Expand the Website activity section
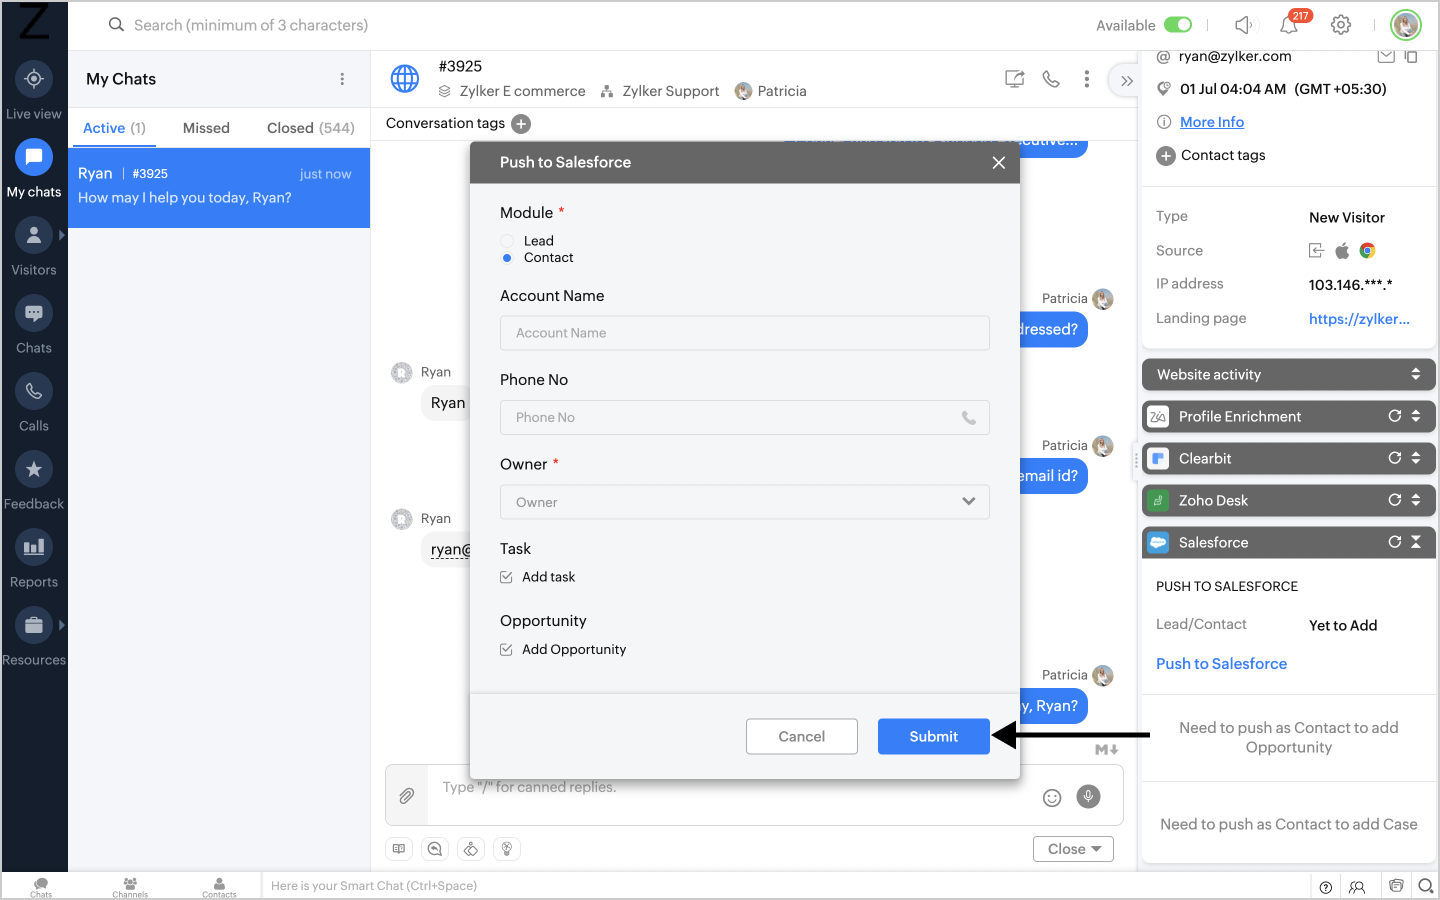Viewport: 1440px width, 900px height. 1416,374
